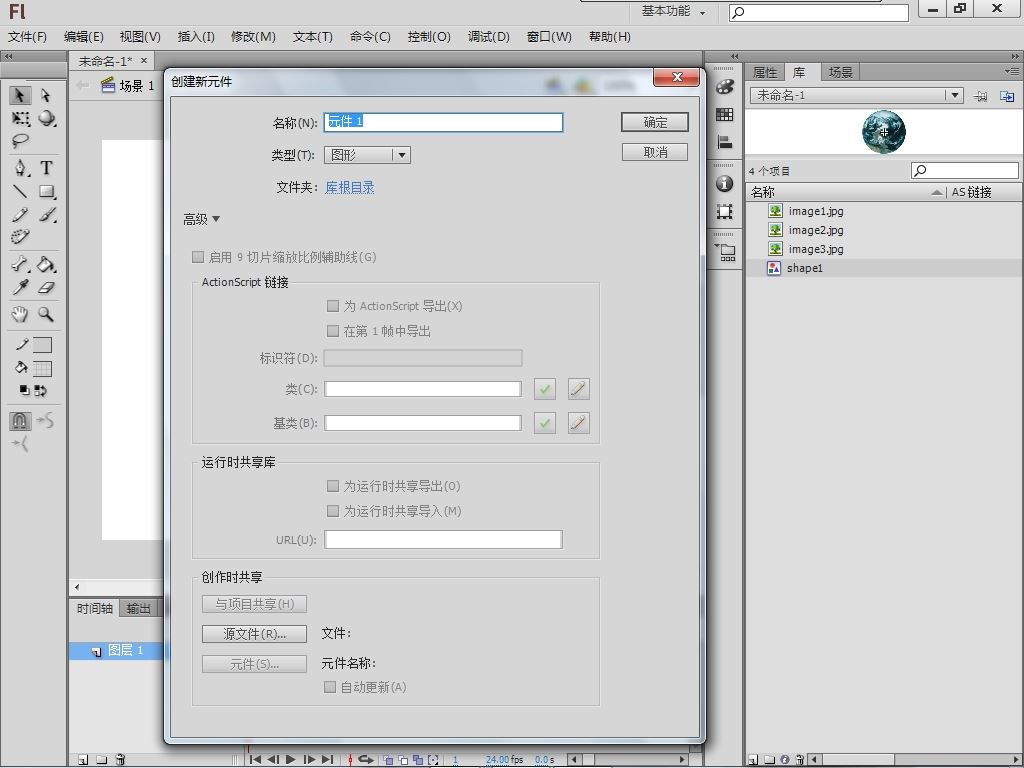This screenshot has width=1024, height=768.
Task: Click the delete layer trash icon in timeline
Action: coord(120,760)
